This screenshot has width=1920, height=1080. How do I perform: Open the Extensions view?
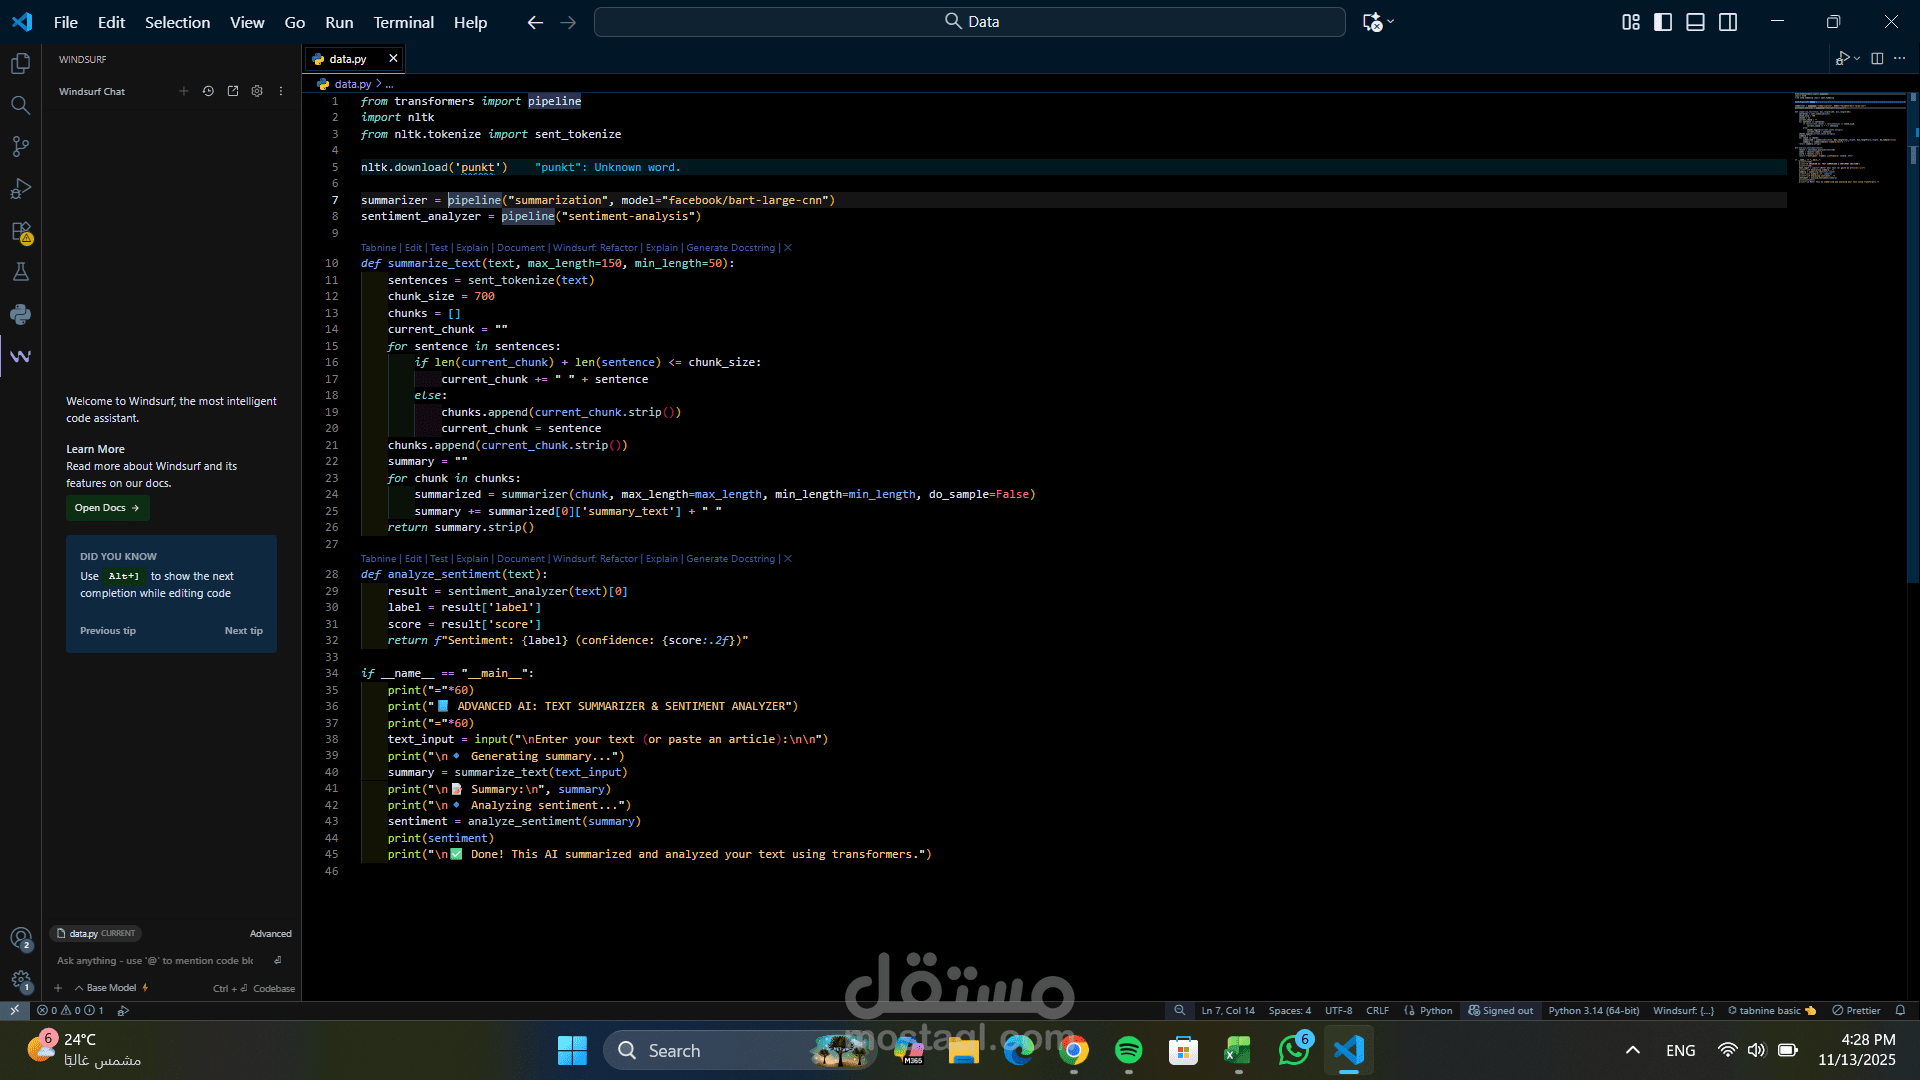[x=20, y=231]
